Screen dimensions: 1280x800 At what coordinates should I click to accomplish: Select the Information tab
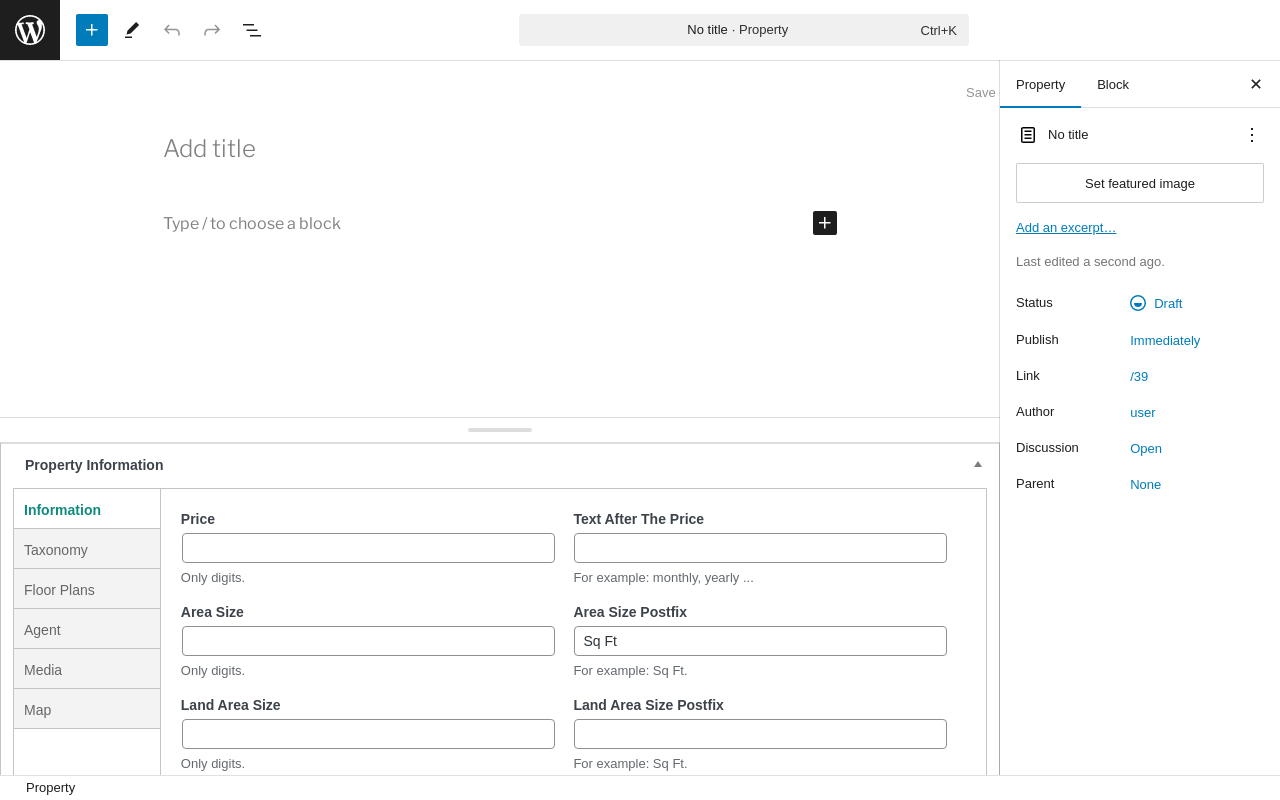point(87,509)
